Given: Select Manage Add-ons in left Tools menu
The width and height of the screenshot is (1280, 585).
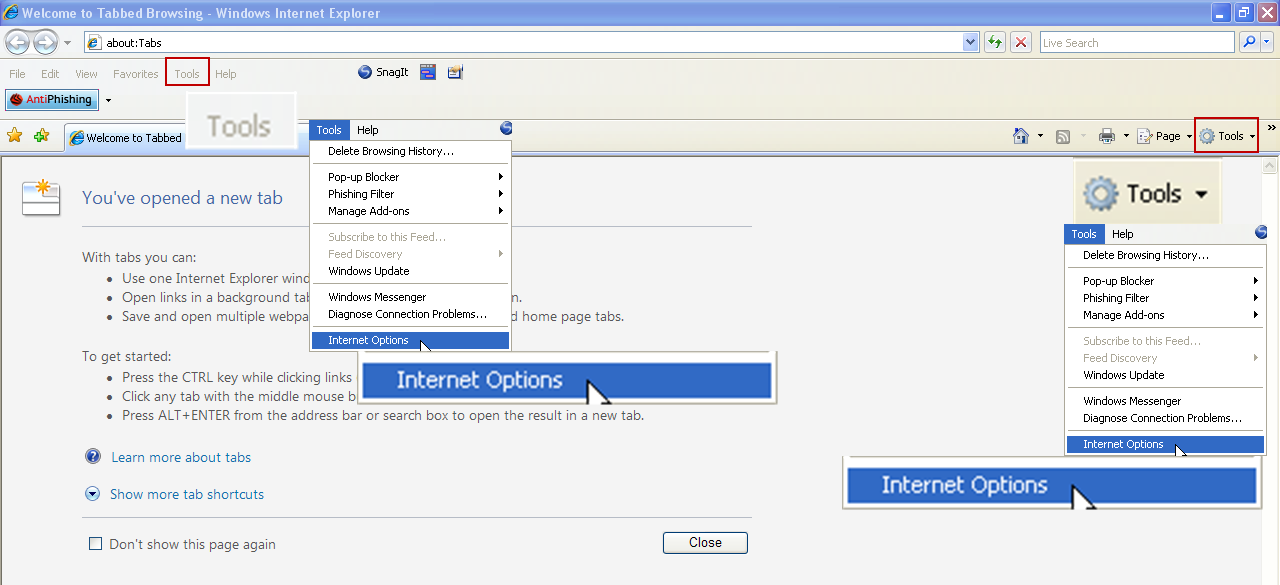Looking at the screenshot, I should [x=410, y=211].
